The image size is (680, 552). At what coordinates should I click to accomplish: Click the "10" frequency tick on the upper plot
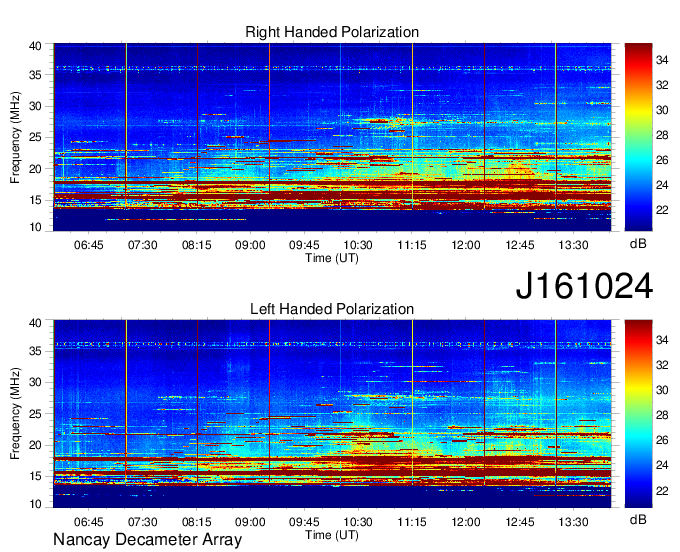[x=35, y=227]
